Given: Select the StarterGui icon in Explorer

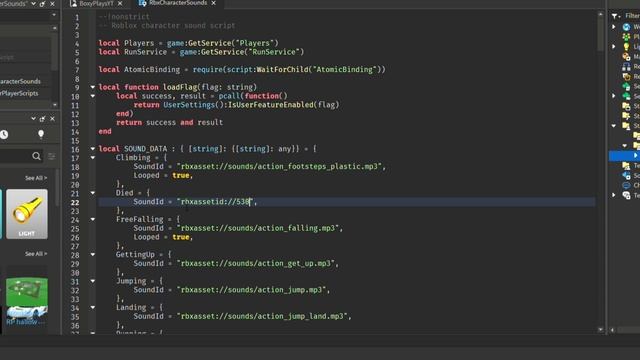Looking at the screenshot, I should (626, 106).
